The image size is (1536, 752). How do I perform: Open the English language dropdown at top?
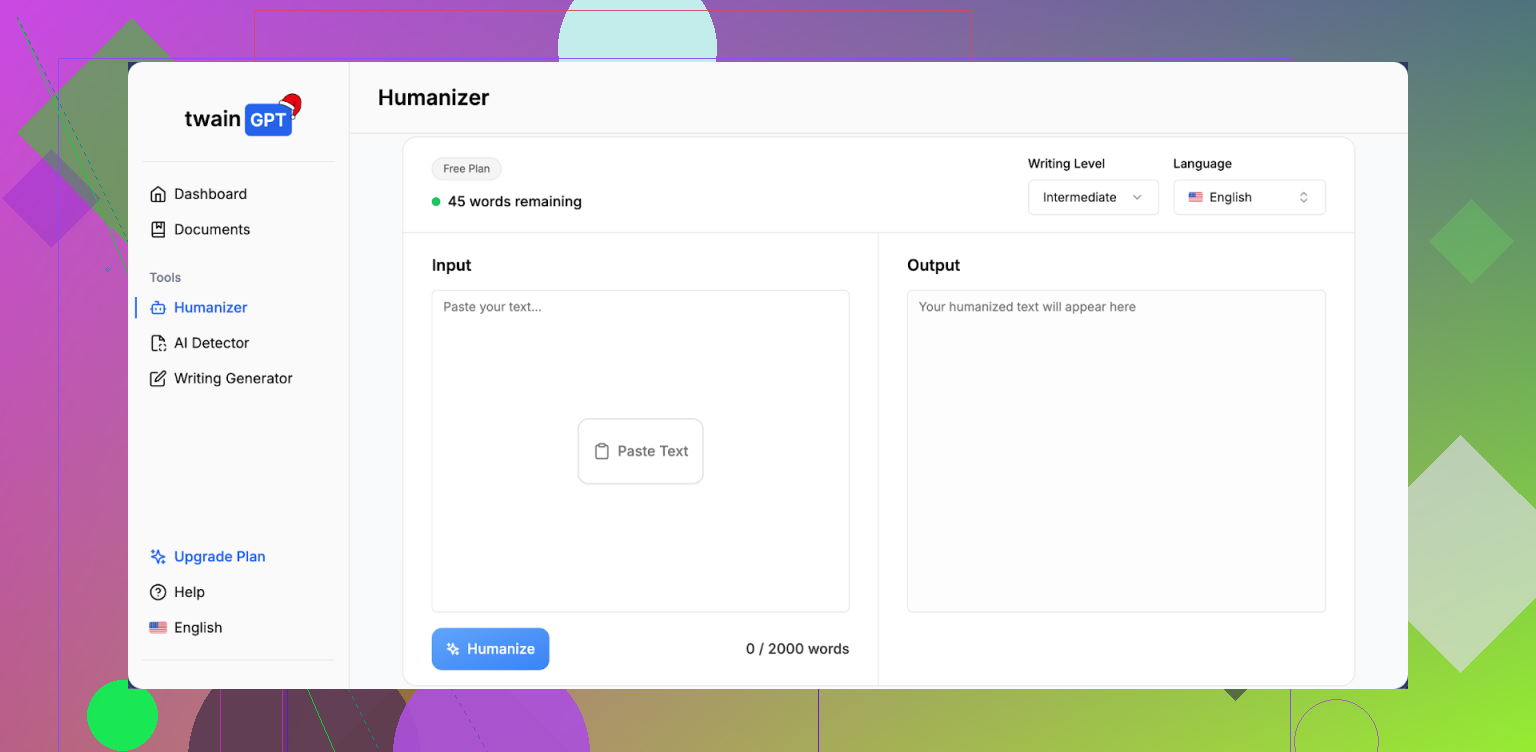click(x=1248, y=197)
